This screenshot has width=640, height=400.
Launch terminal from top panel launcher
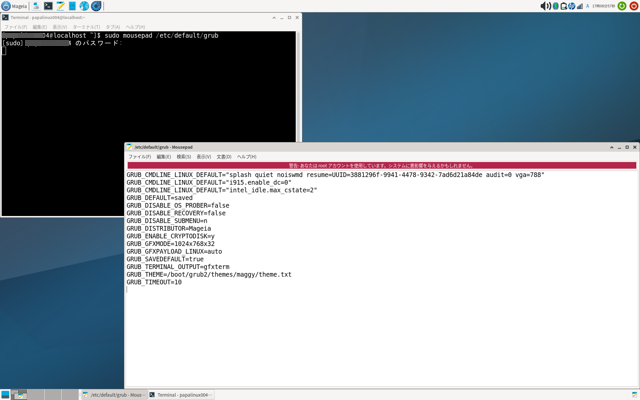pyautogui.click(x=48, y=6)
